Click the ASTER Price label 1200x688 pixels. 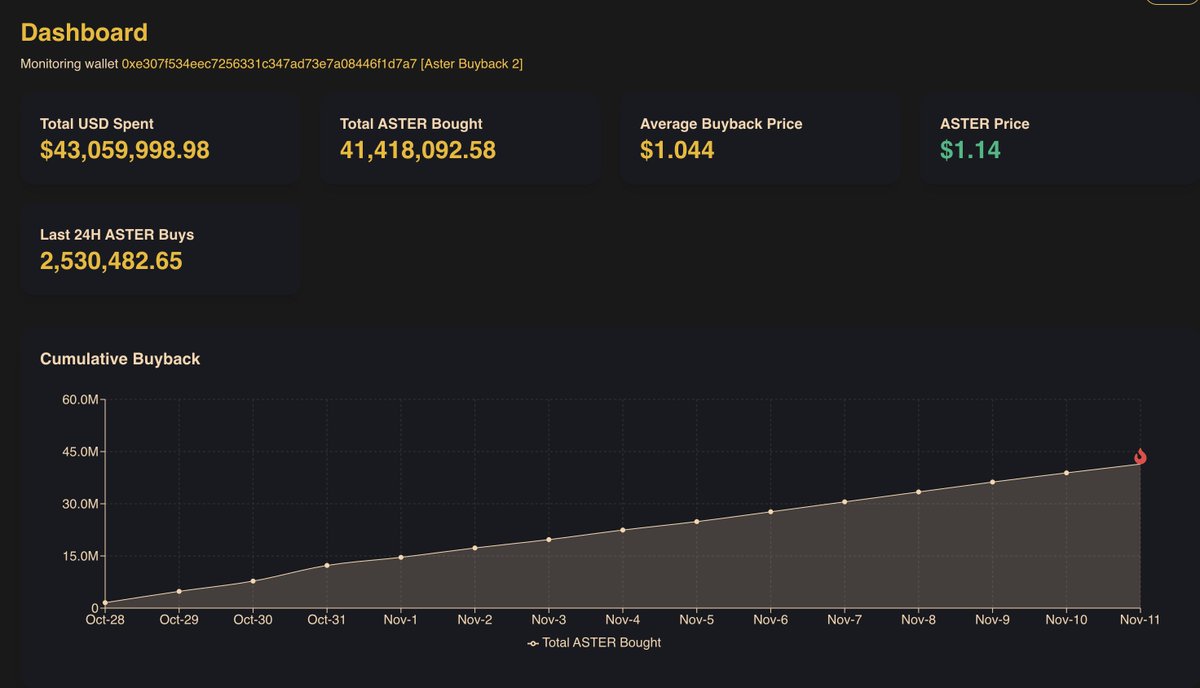984,124
